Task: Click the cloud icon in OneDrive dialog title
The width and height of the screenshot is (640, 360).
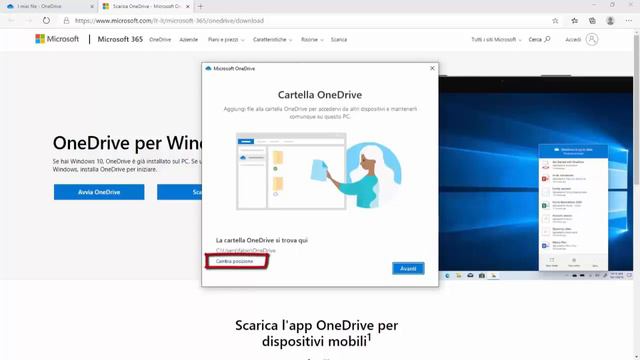Action: pyautogui.click(x=208, y=68)
